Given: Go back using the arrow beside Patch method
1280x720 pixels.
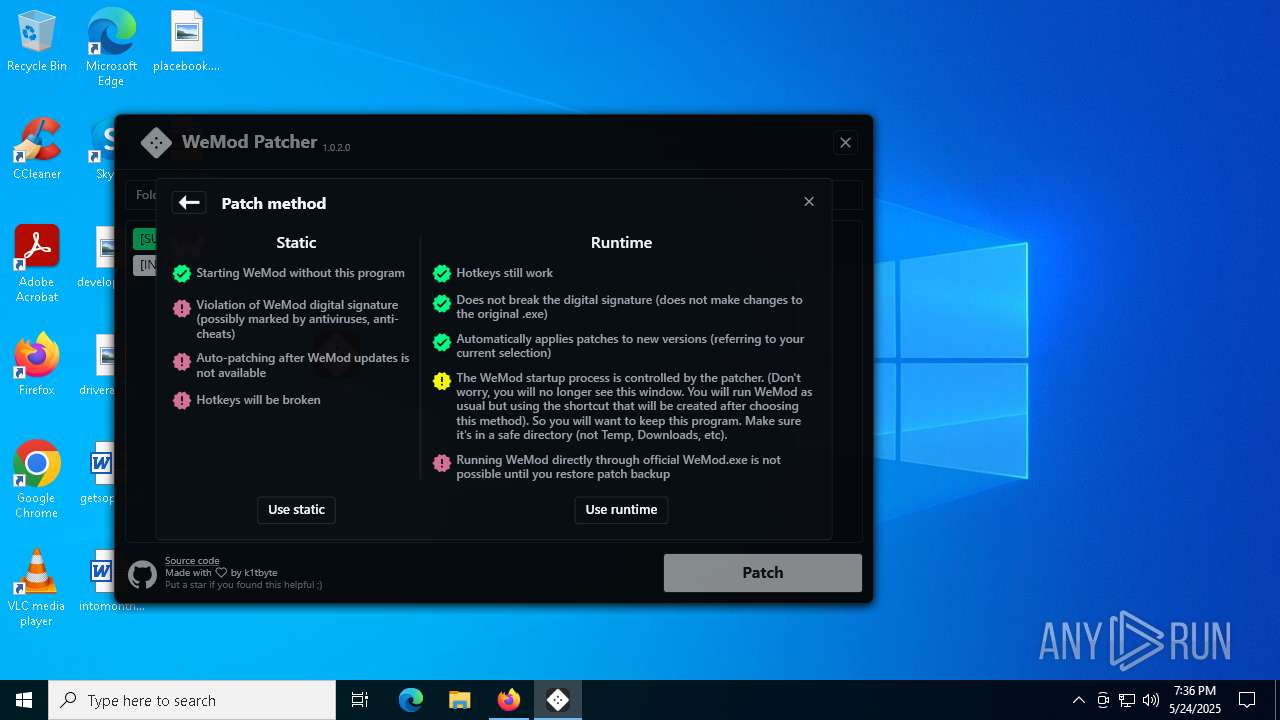Looking at the screenshot, I should 189,203.
